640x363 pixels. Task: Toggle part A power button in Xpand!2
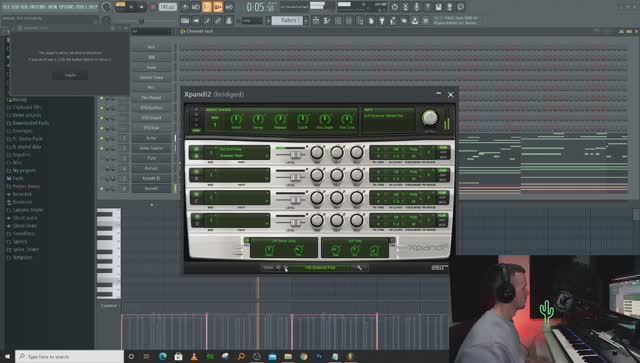coord(196,149)
